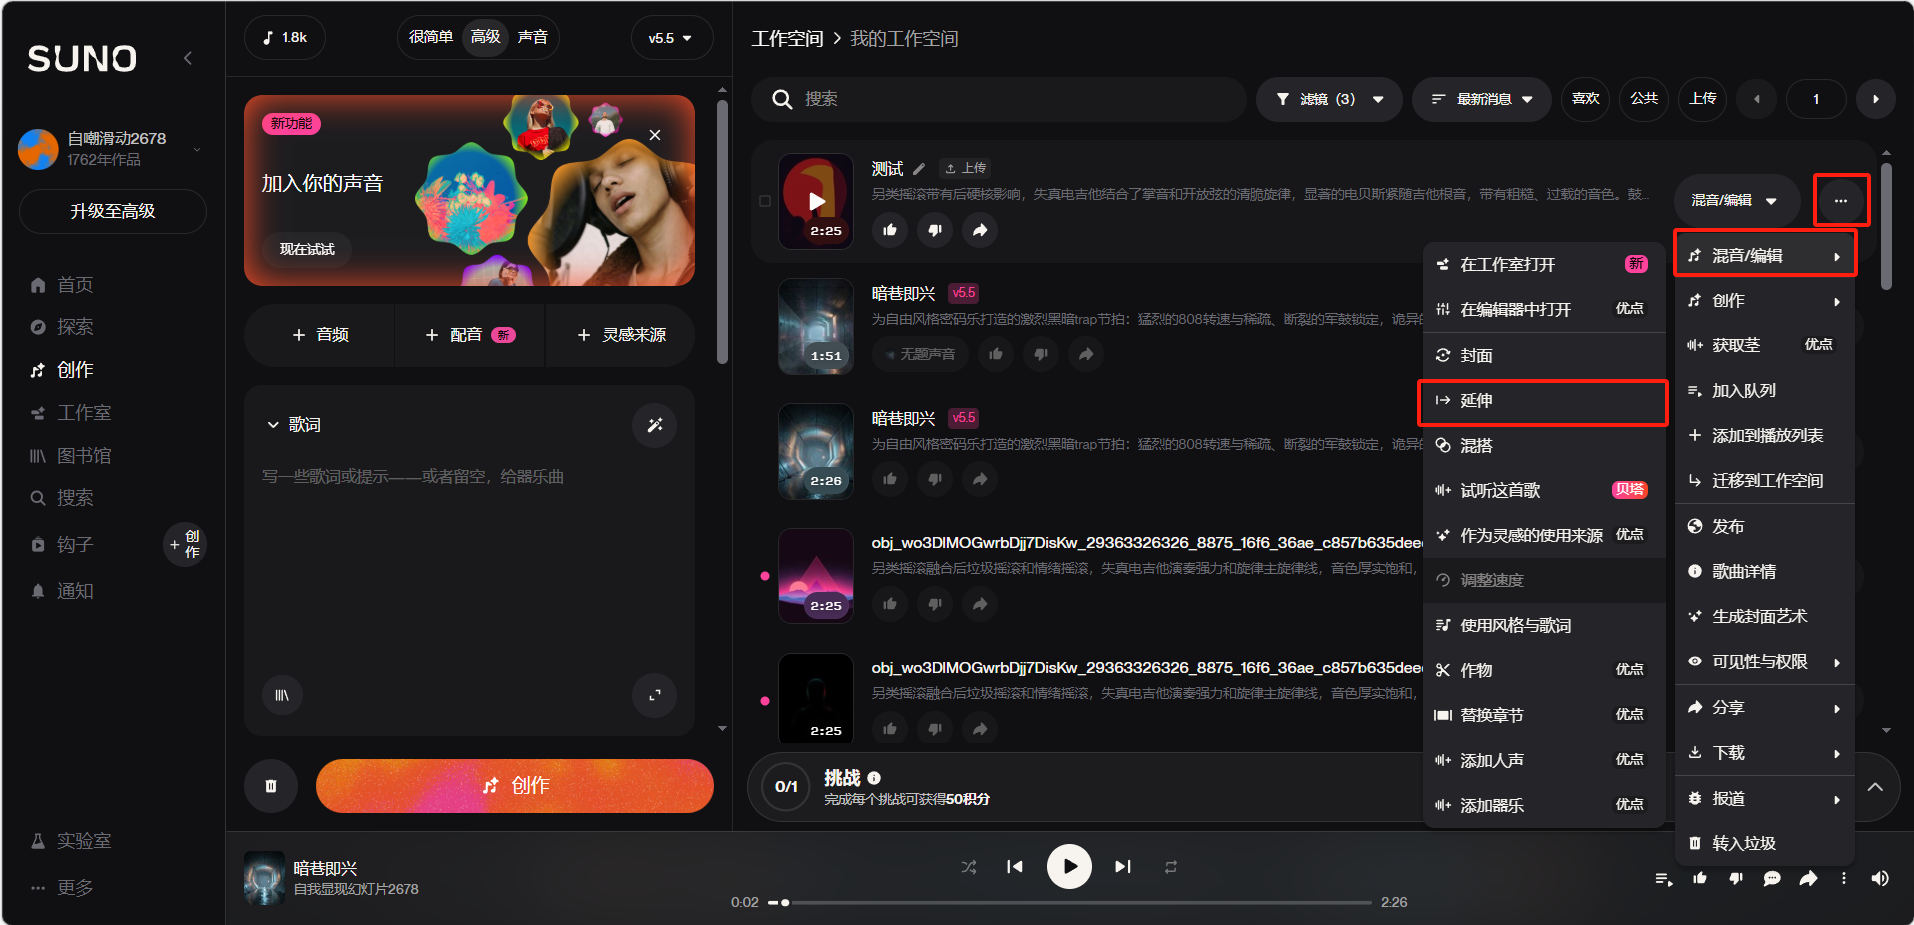Click the playback progress bar
The width and height of the screenshot is (1914, 925).
click(1076, 902)
